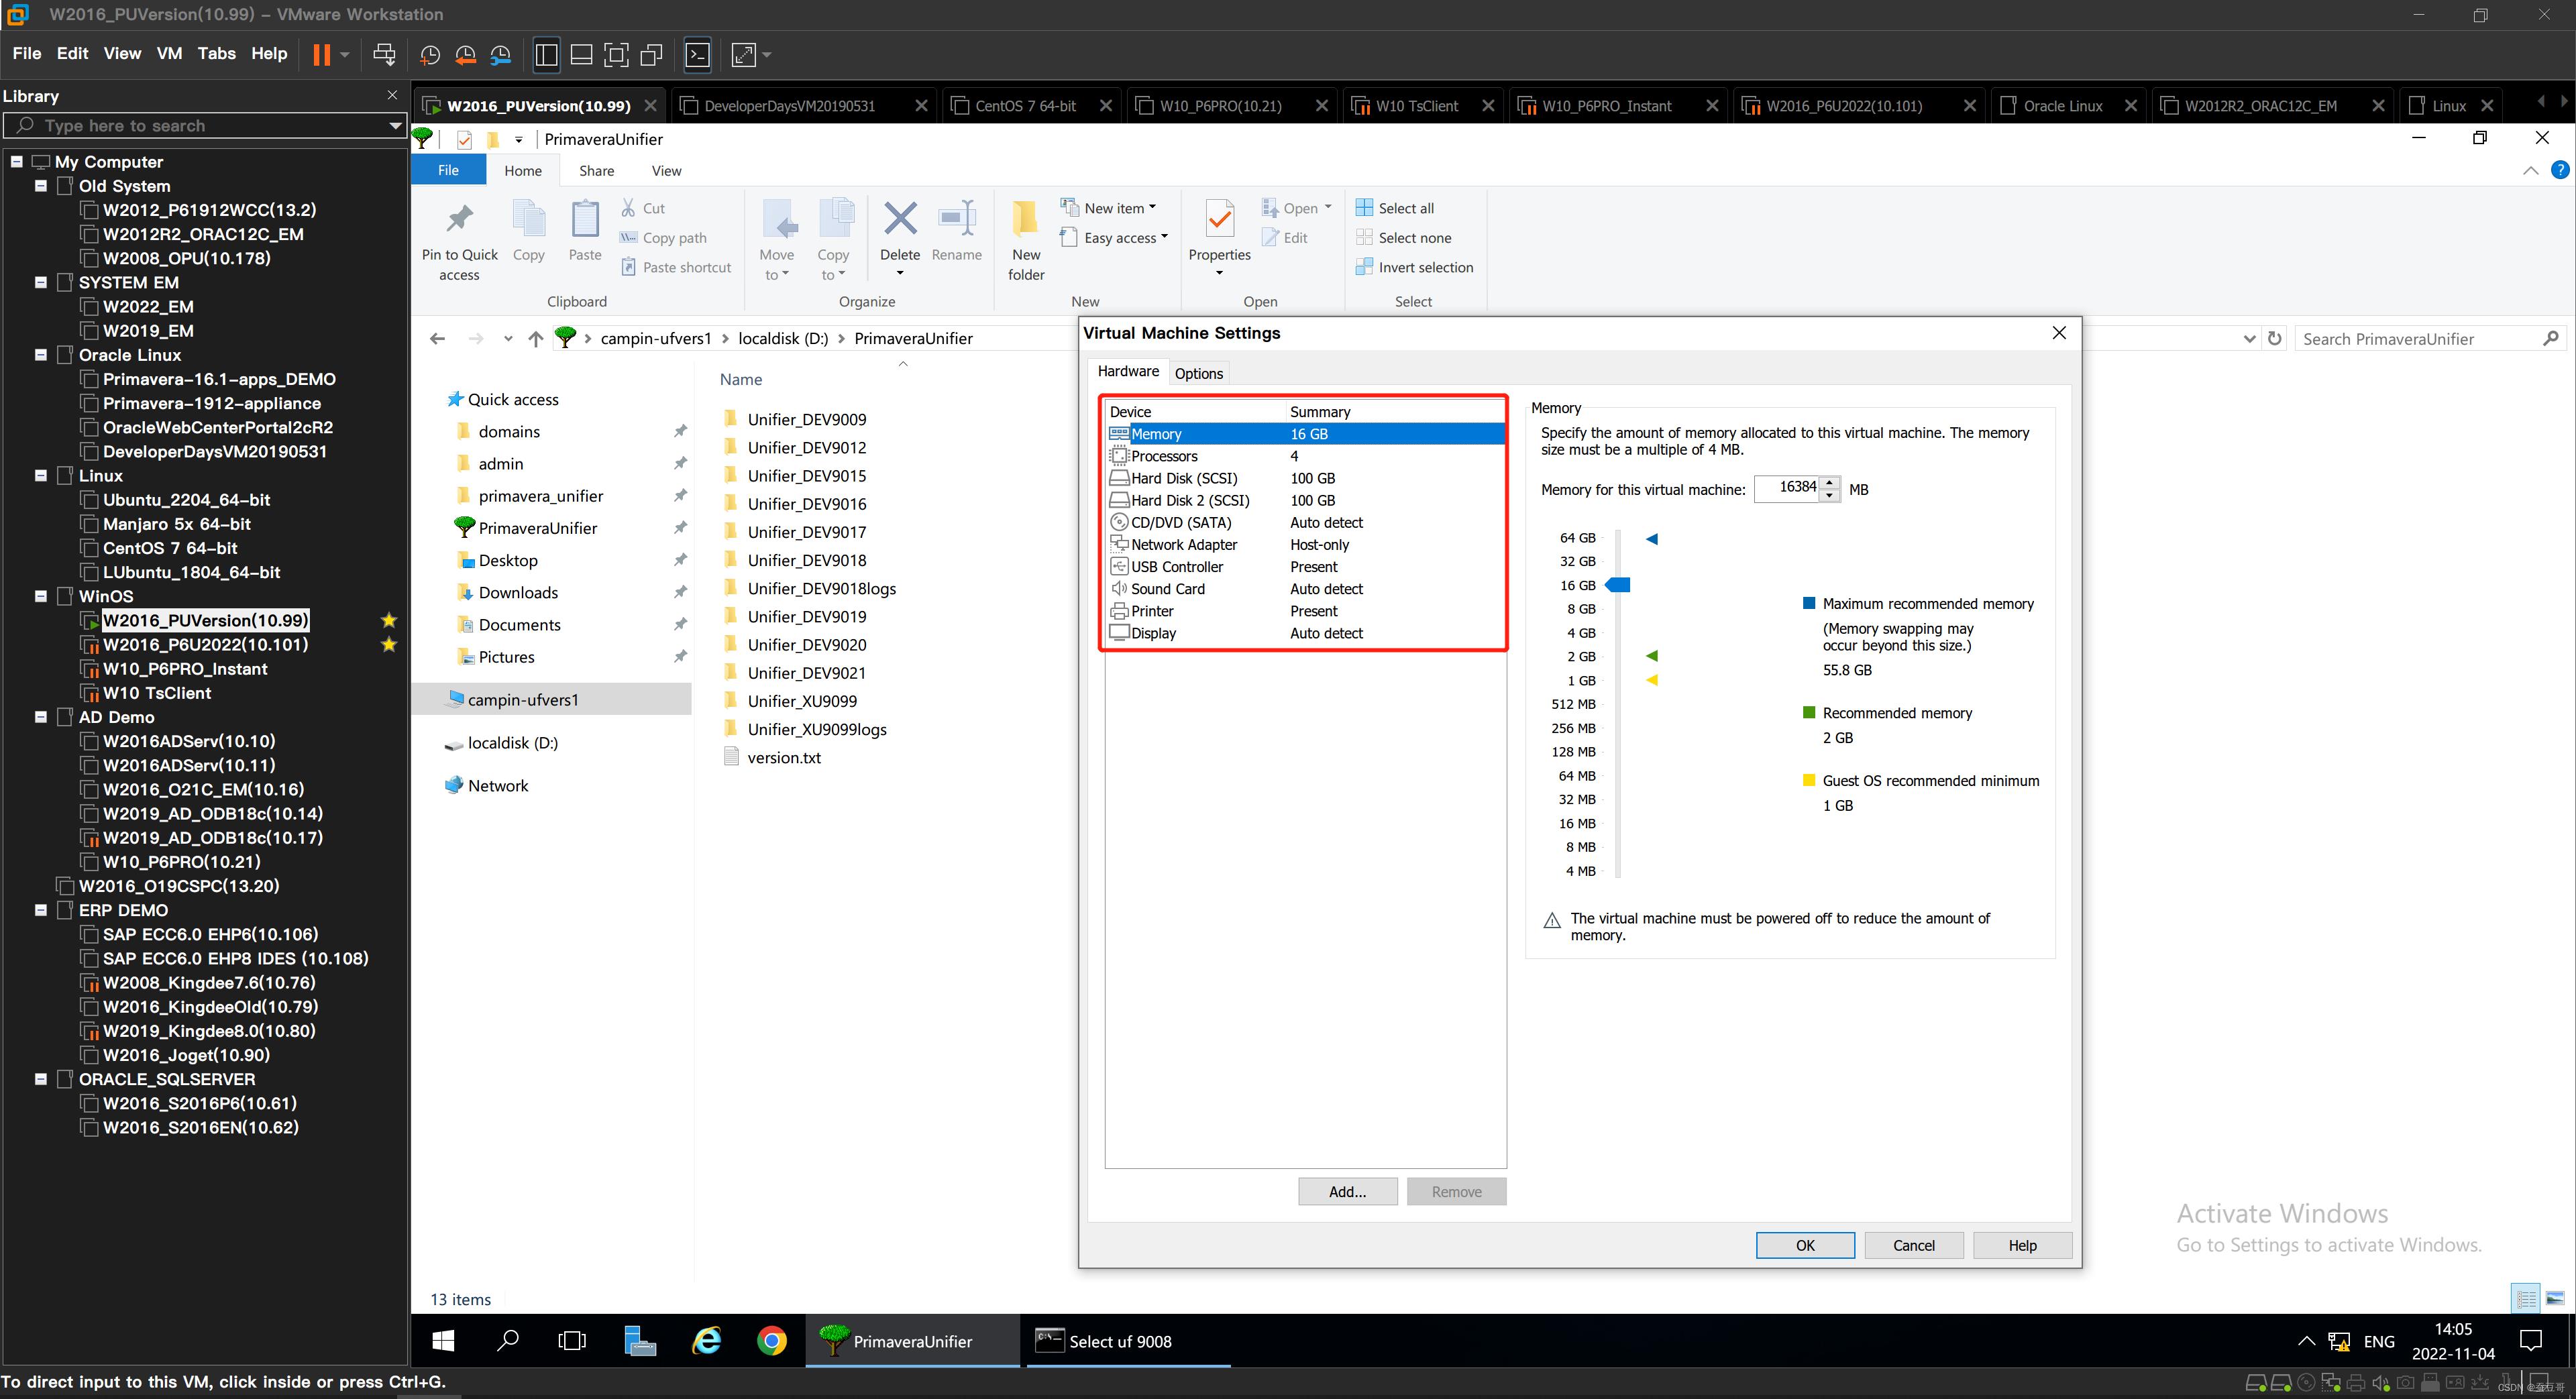This screenshot has width=2576, height=1399.
Task: Click OK to confirm VM settings
Action: [1804, 1244]
